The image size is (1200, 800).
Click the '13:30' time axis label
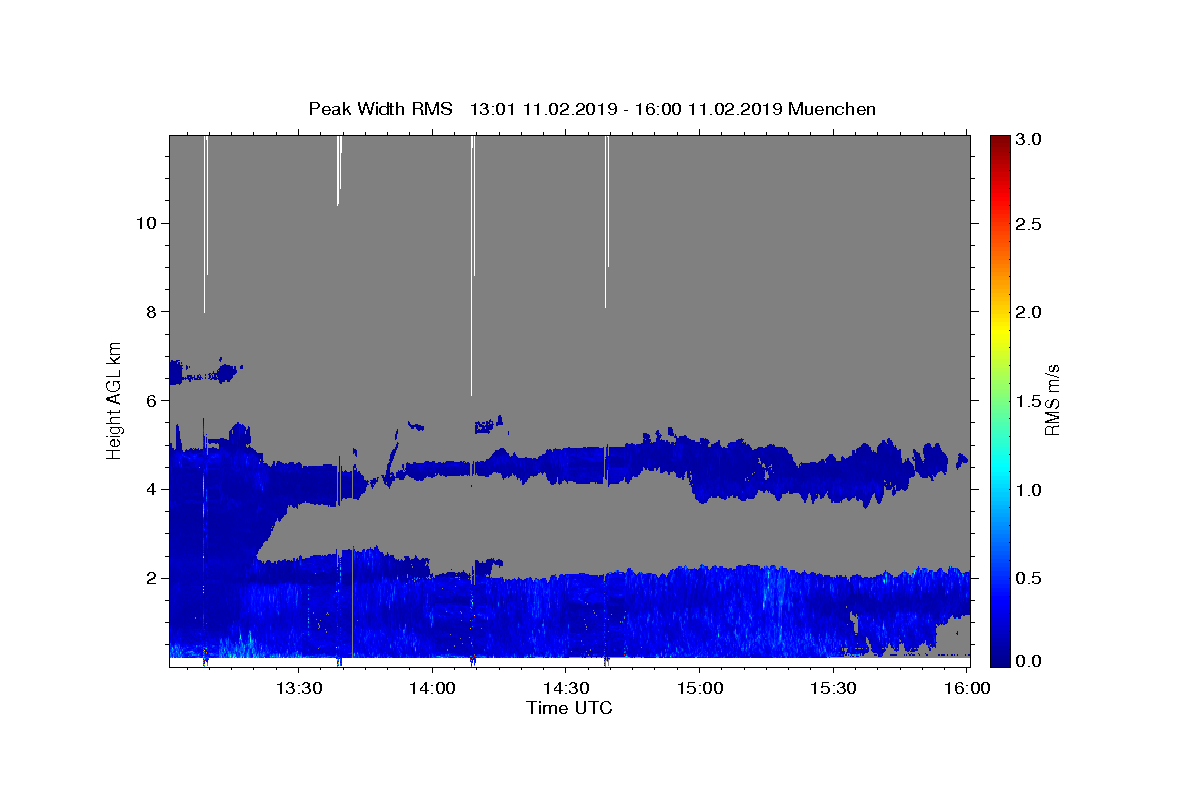tap(299, 688)
